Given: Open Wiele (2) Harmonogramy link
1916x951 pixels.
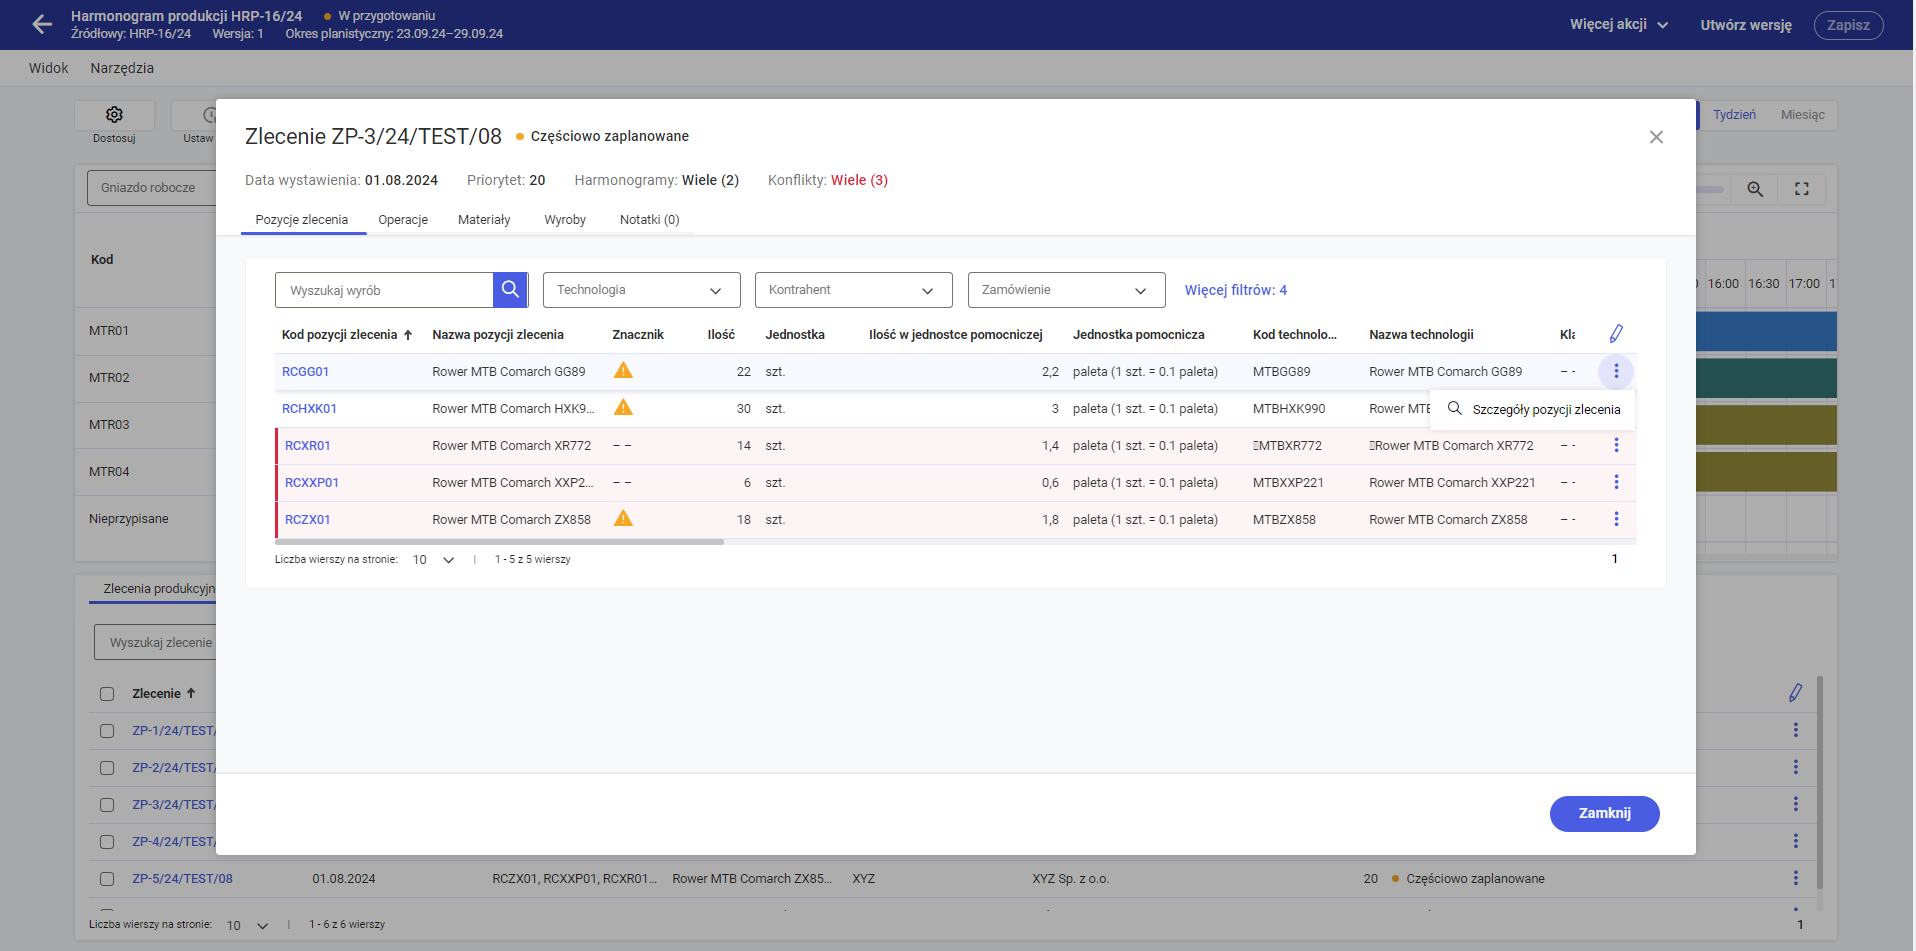Looking at the screenshot, I should [x=710, y=180].
